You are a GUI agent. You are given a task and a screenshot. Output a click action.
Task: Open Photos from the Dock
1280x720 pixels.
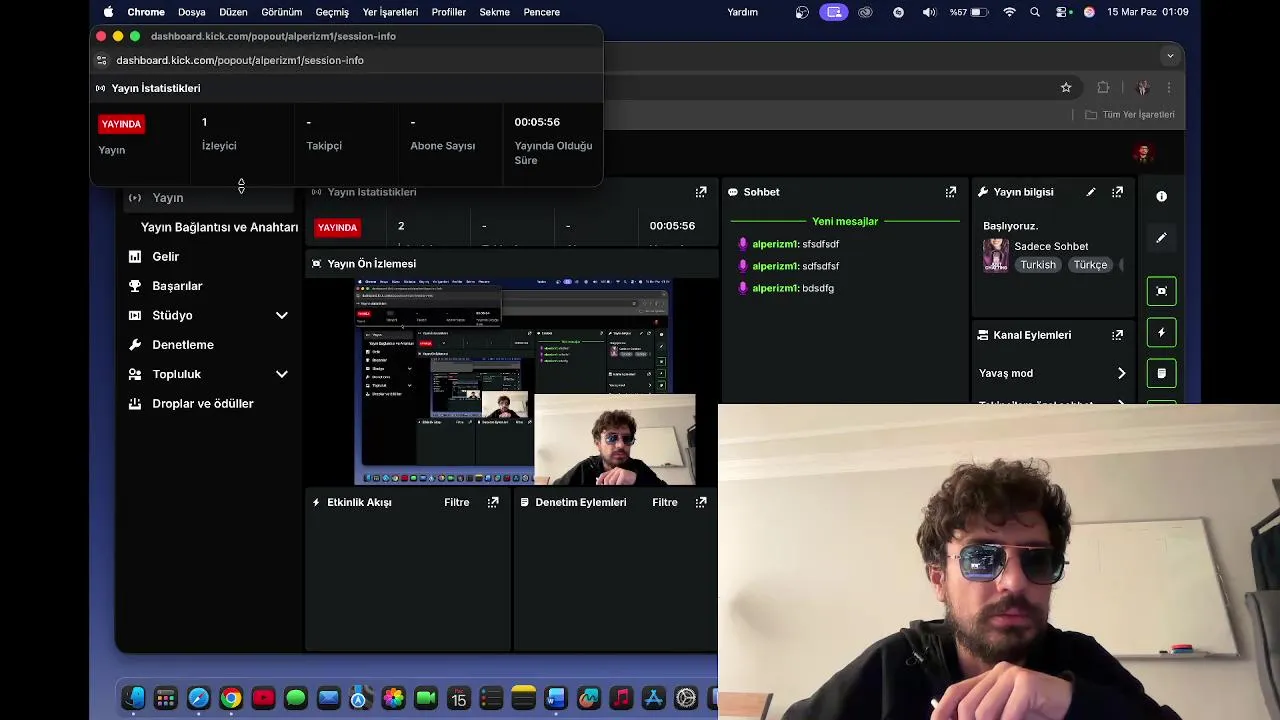pyautogui.click(x=393, y=698)
